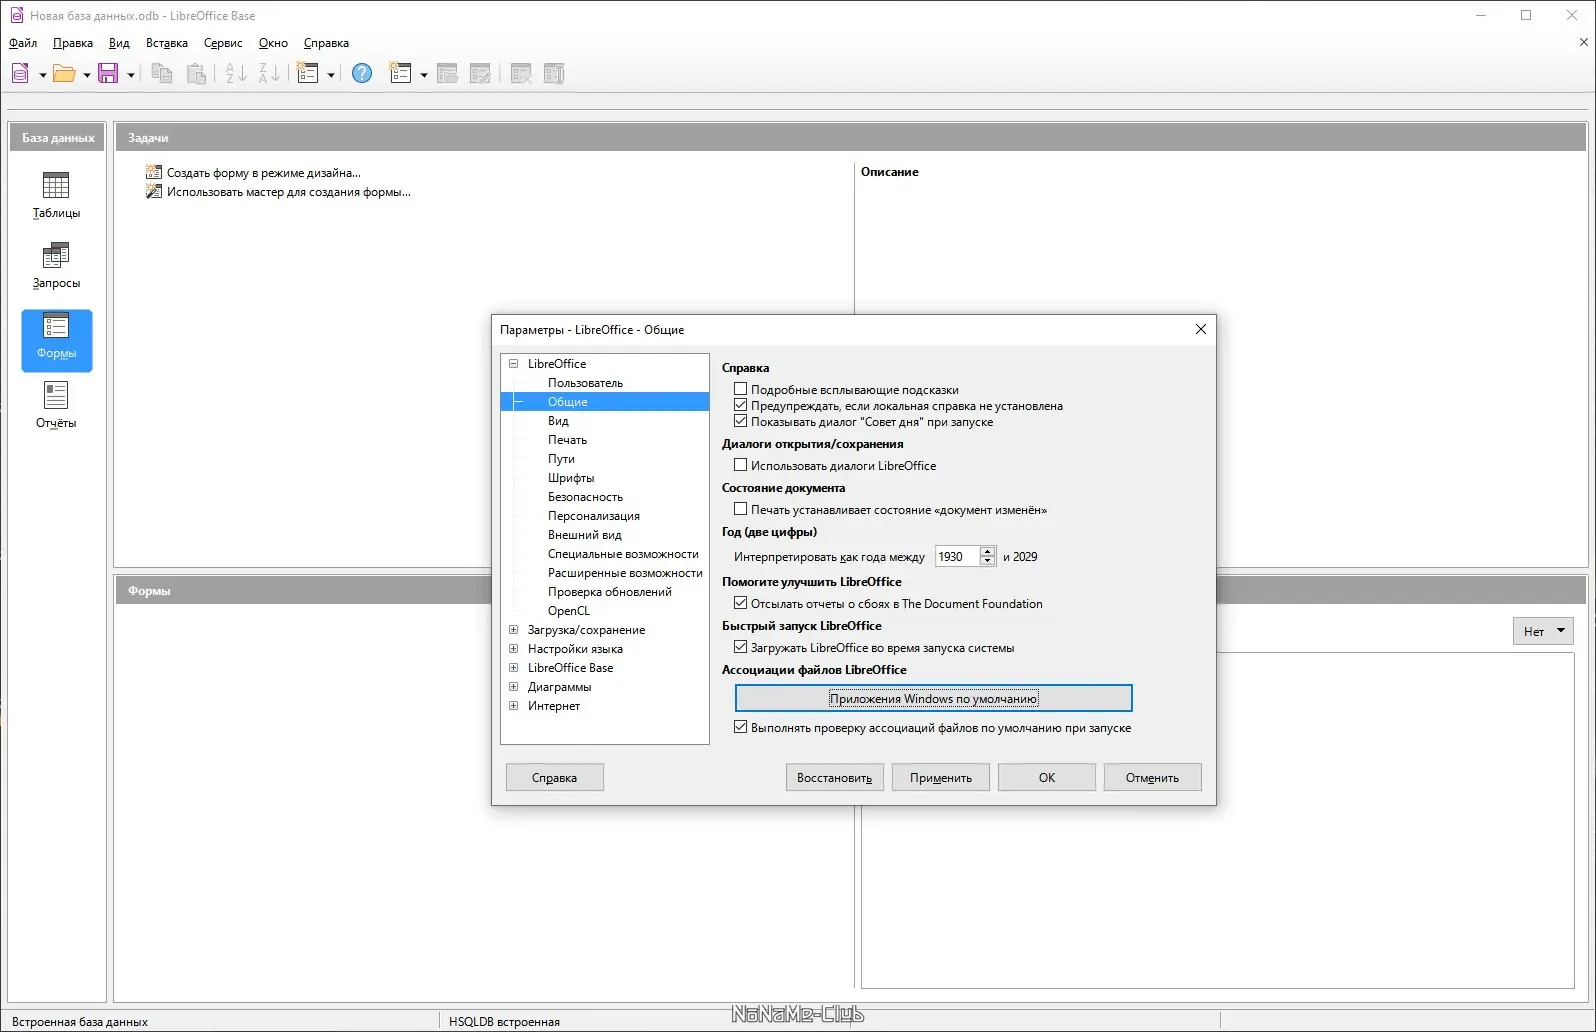Toggle Отсылать отчеты о сбоях checkbox
The image size is (1596, 1032).
pos(741,603)
